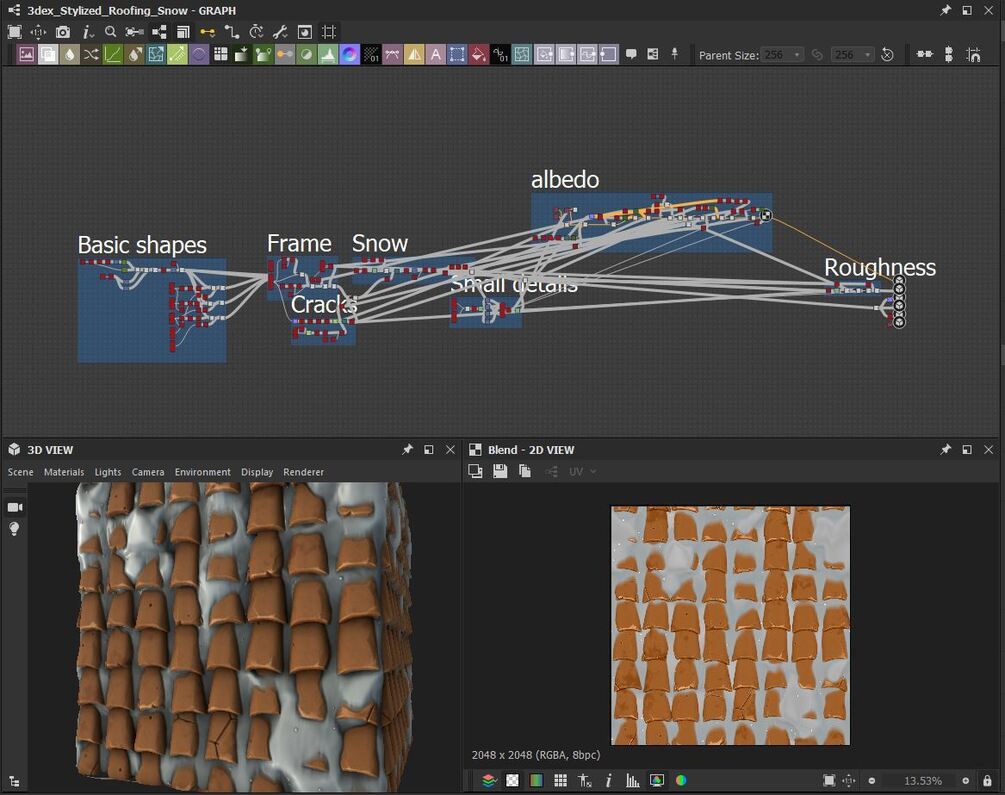Open the Materials menu in 3D view
The width and height of the screenshot is (1005, 795).
point(64,472)
